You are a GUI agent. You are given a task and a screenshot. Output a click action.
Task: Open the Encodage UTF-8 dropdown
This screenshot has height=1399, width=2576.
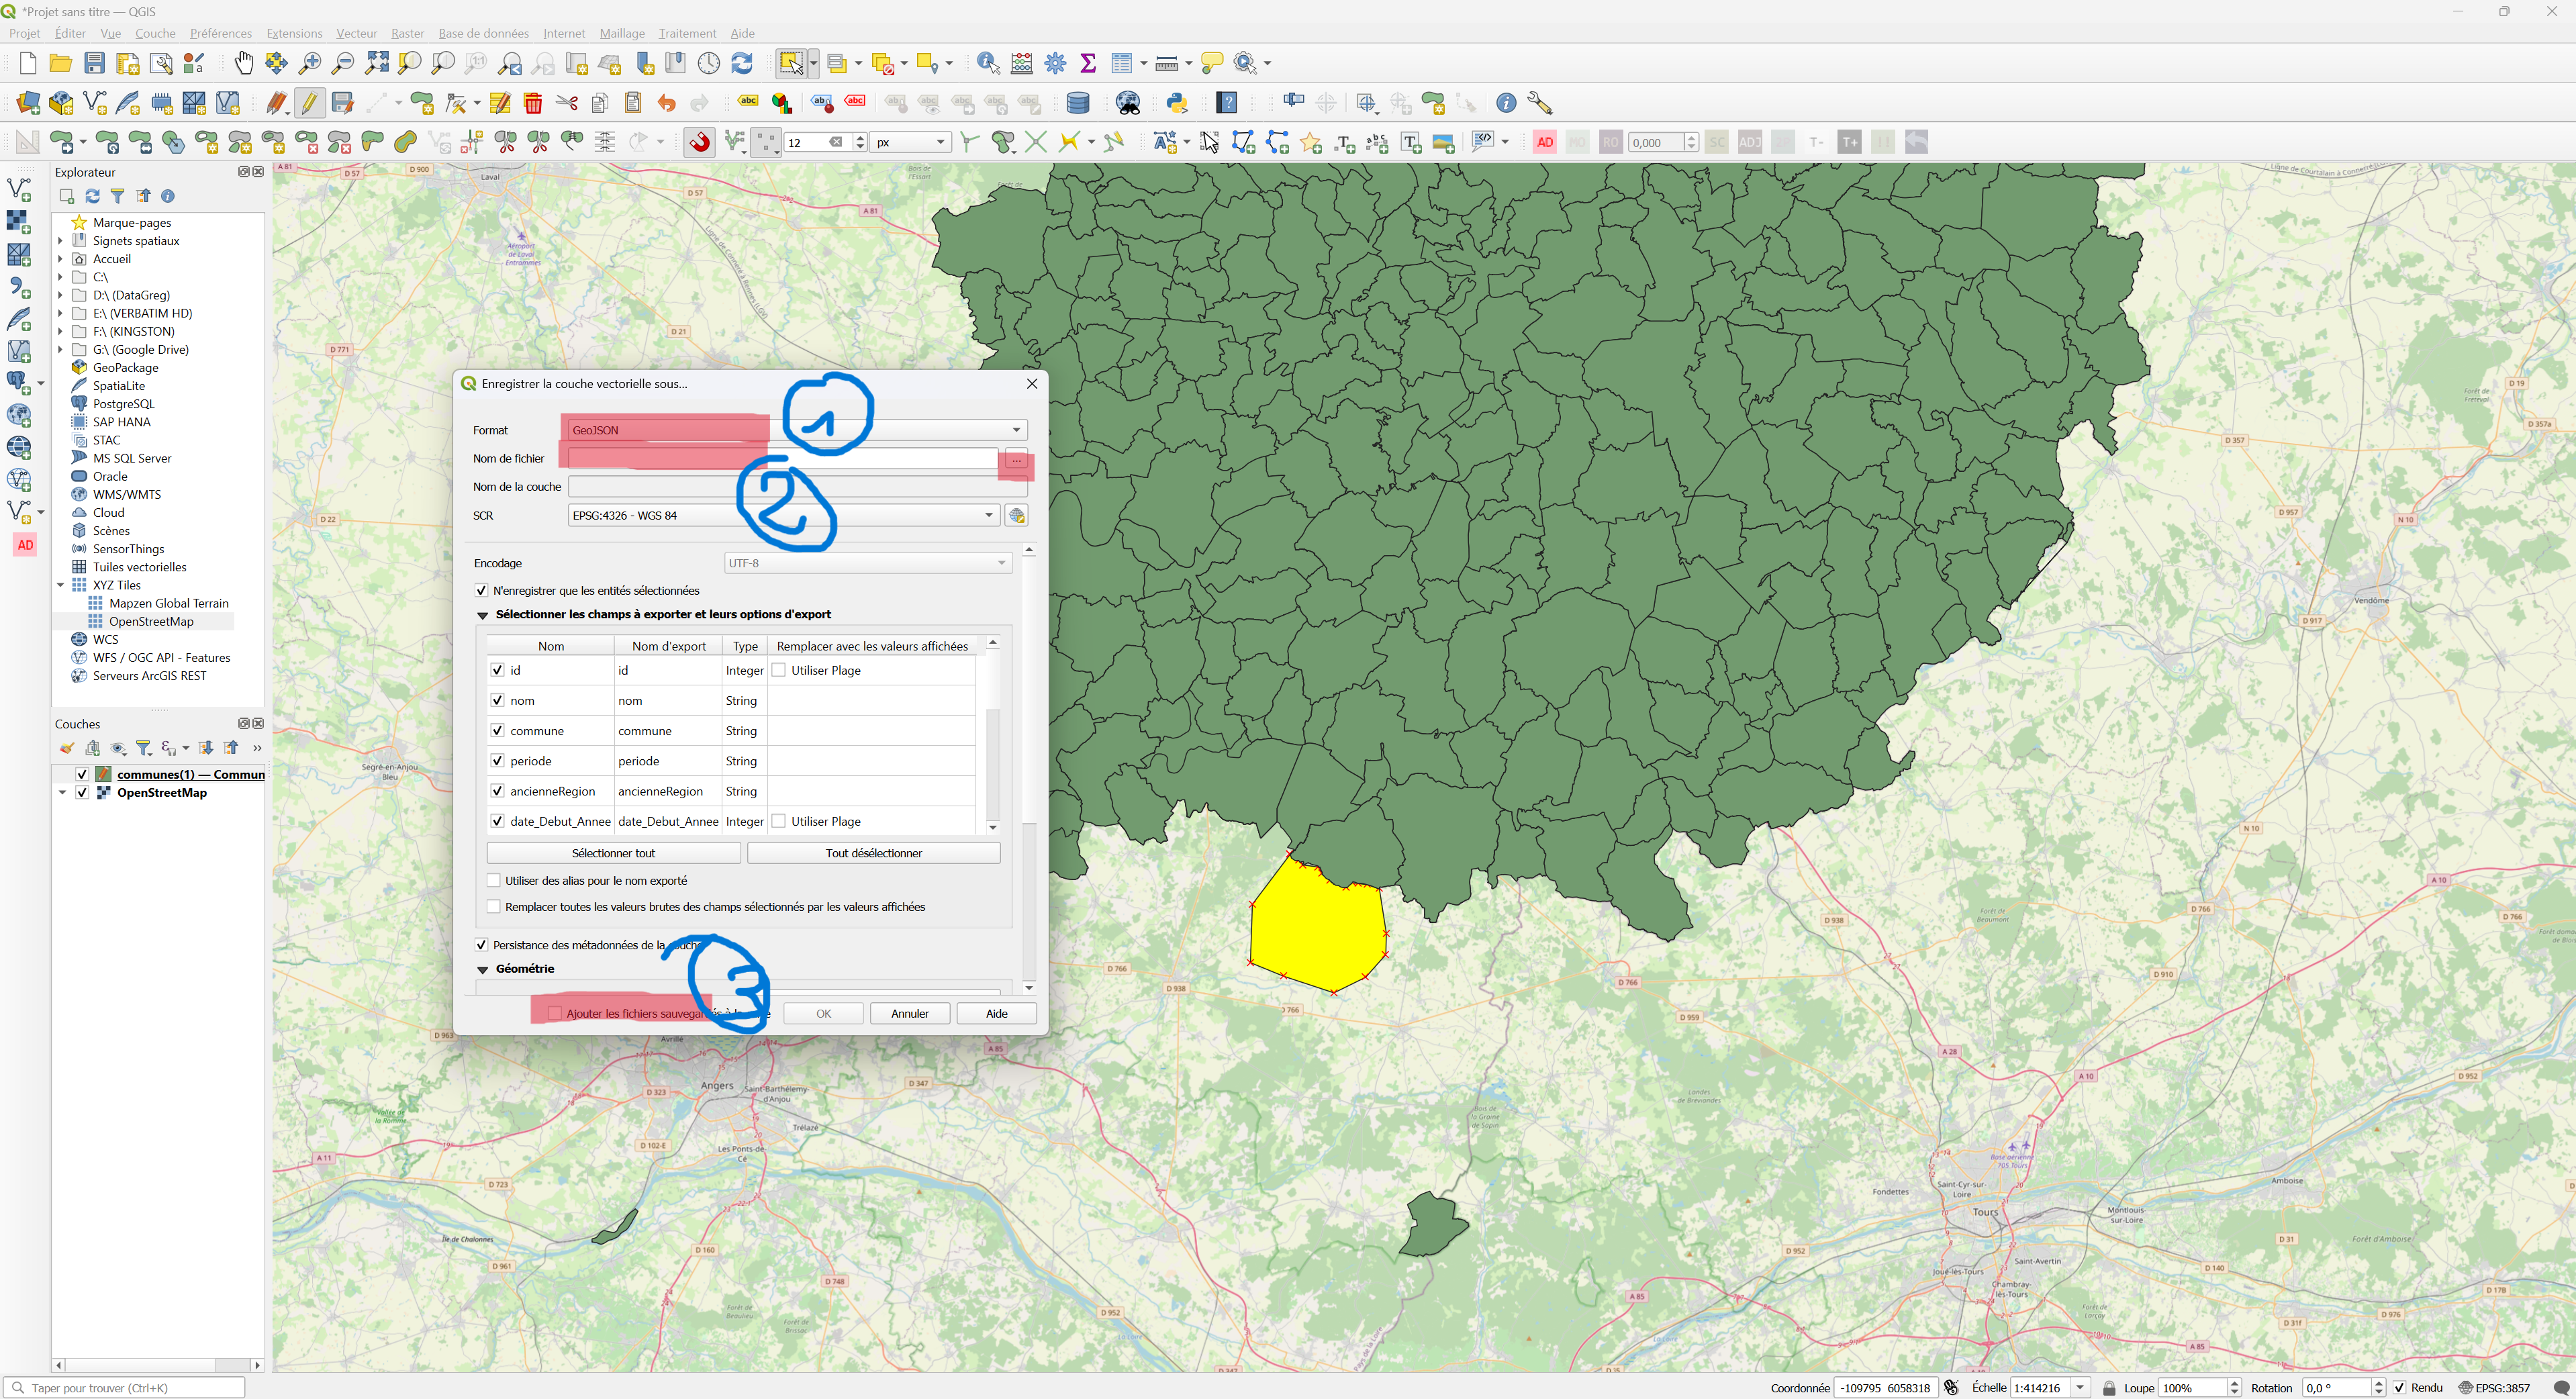click(x=868, y=564)
